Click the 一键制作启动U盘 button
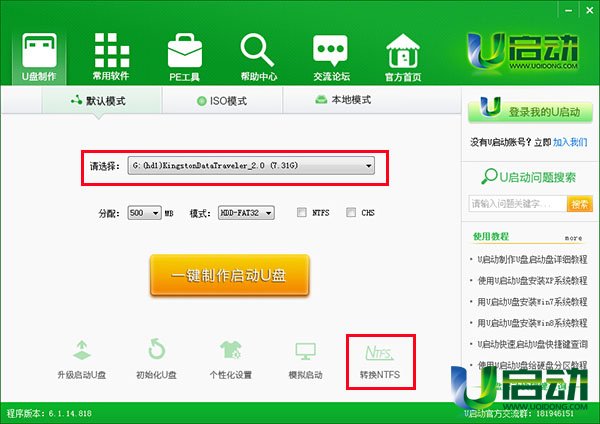This screenshot has height=424, width=600. pos(229,275)
